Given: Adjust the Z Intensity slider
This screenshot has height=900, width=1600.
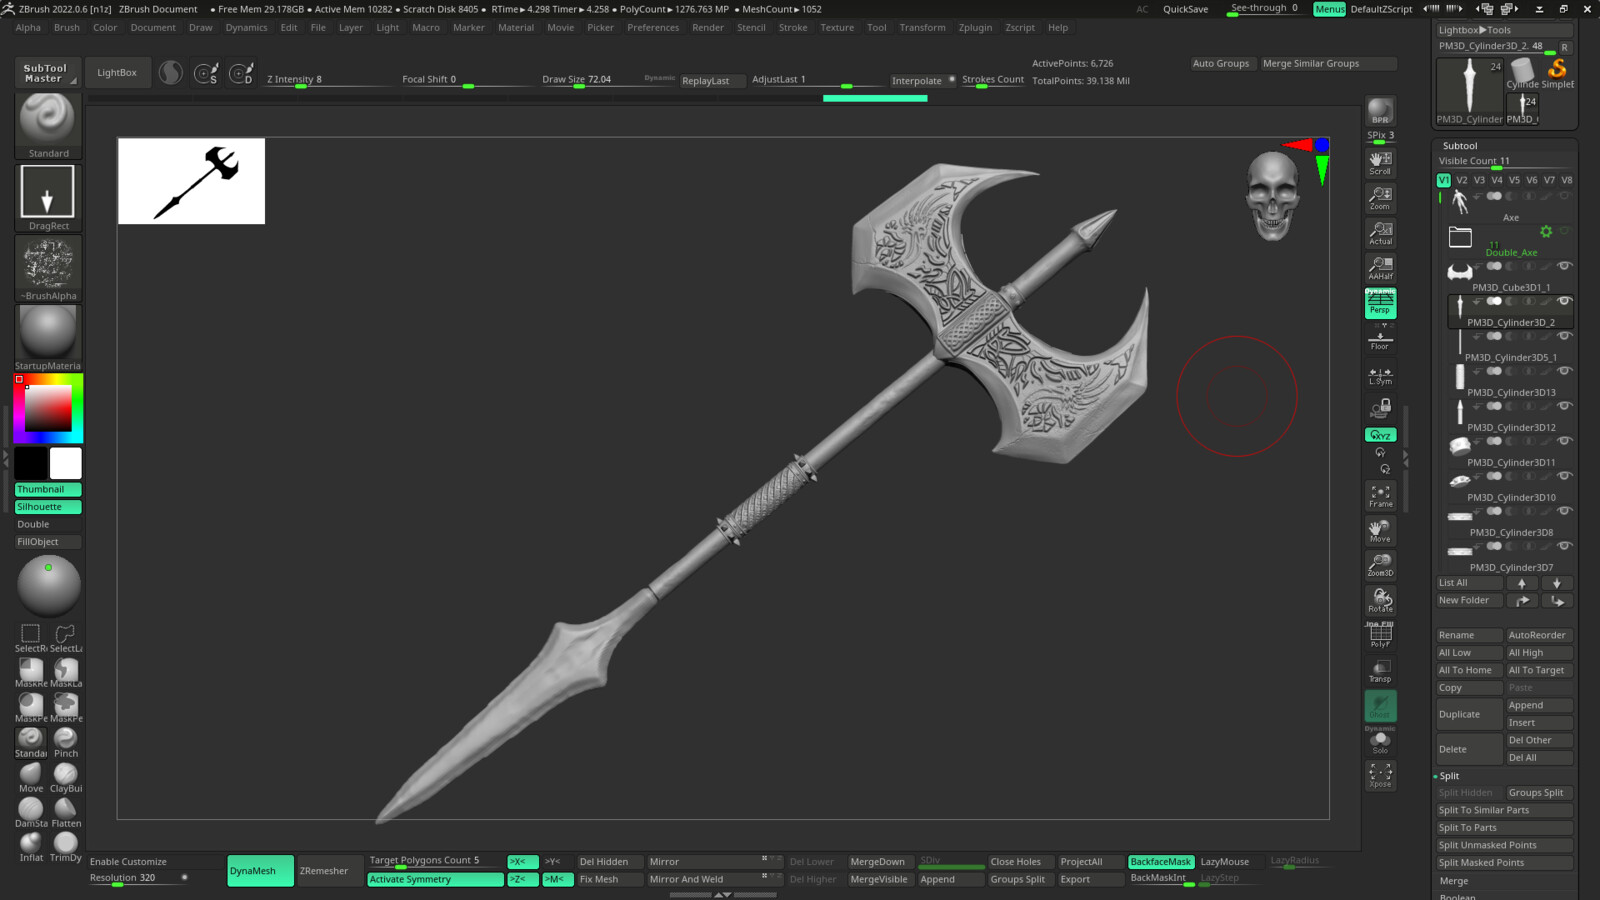Looking at the screenshot, I should click(327, 80).
